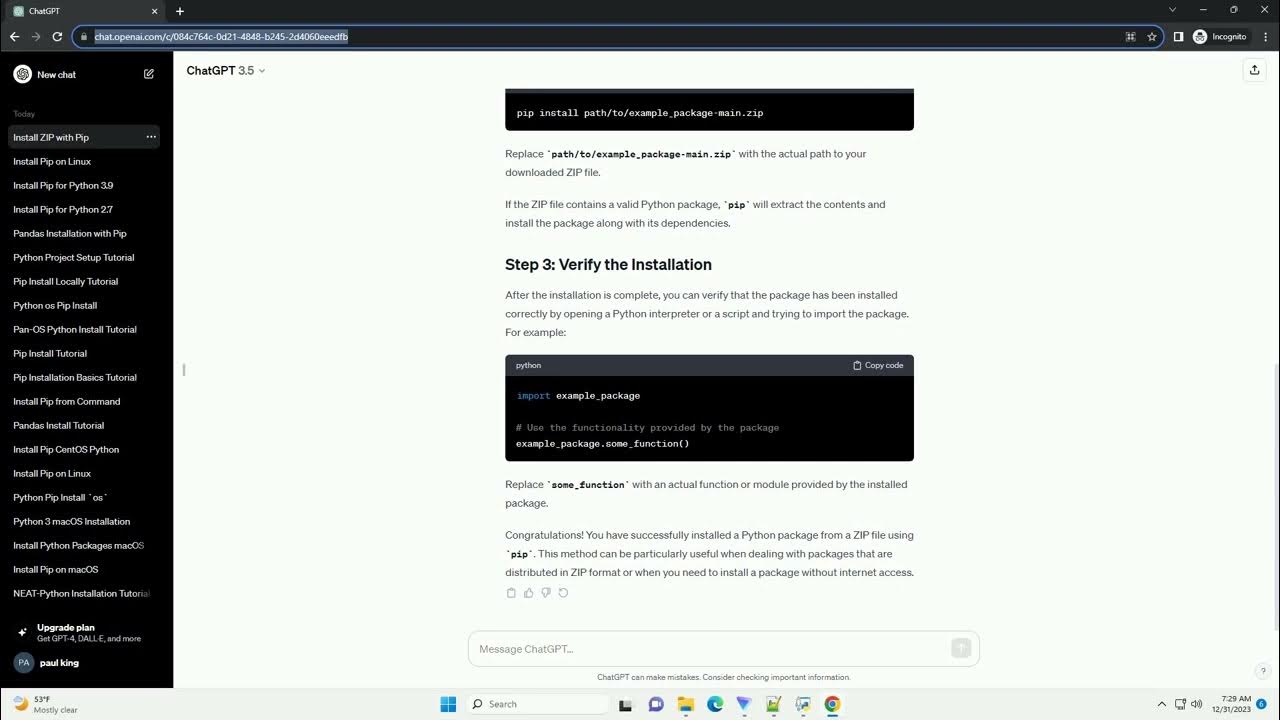
Task: Click the ChatGPT logo beside New chat
Action: tap(22, 74)
